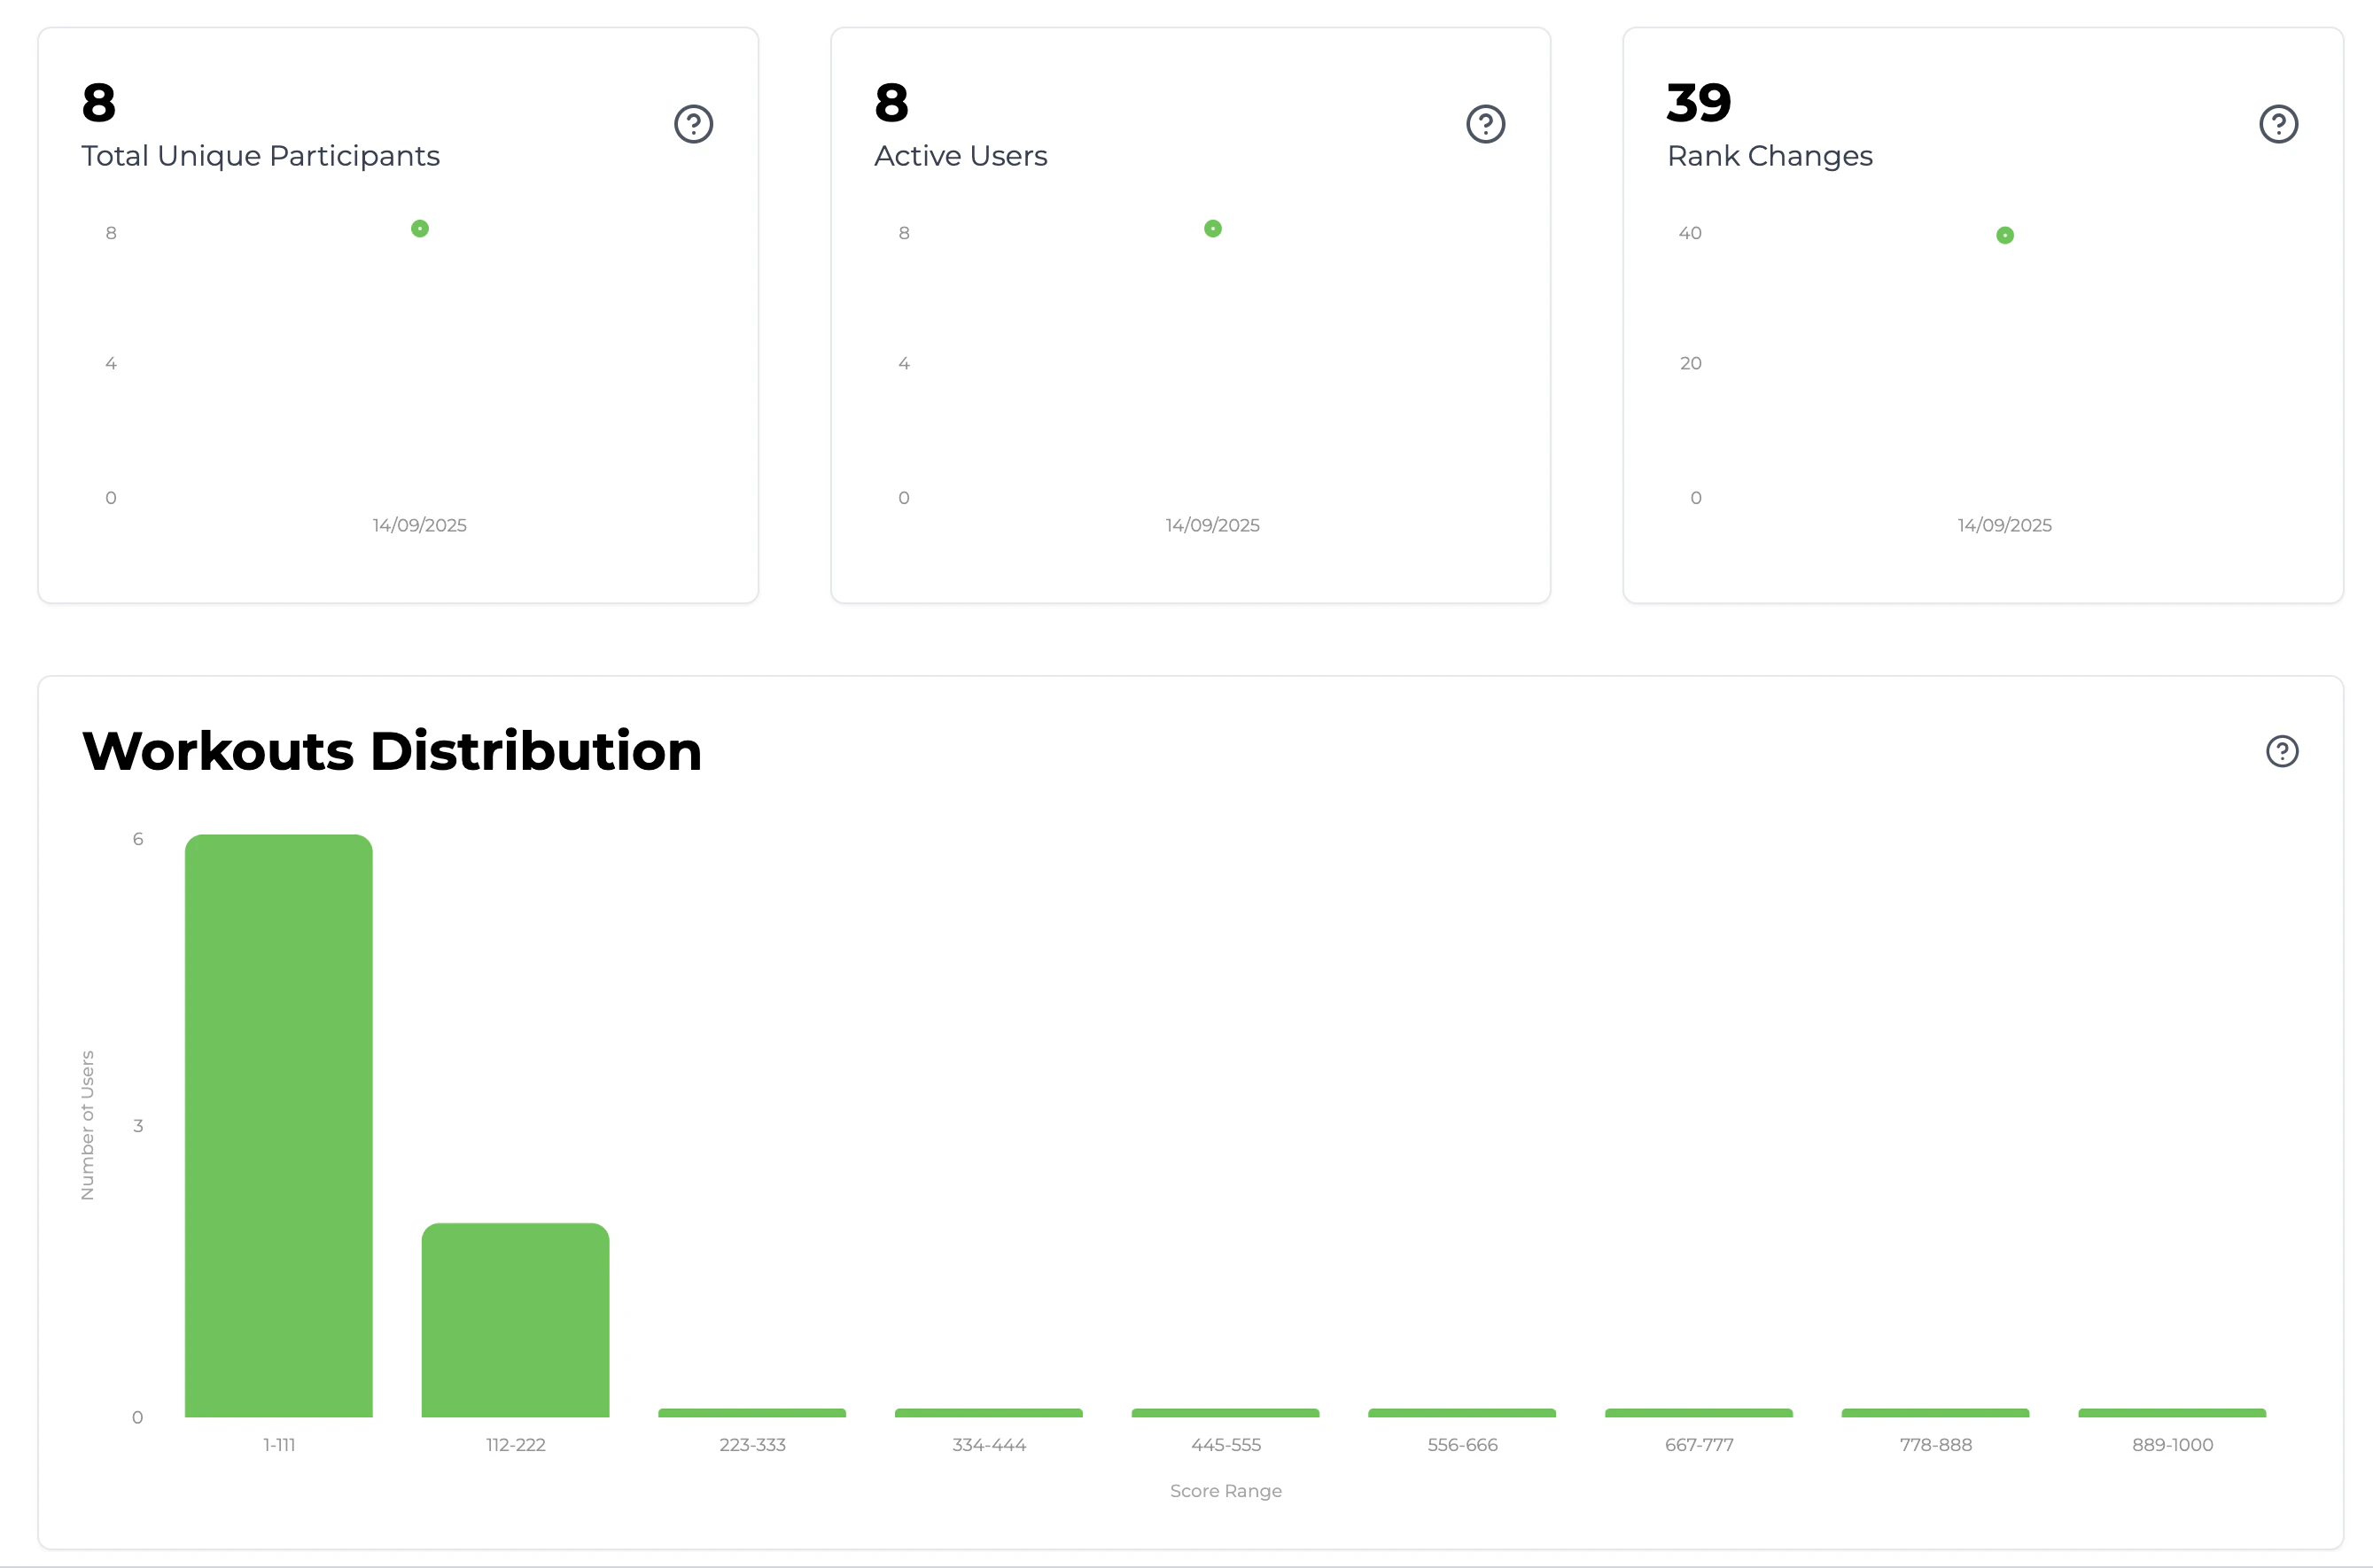Select the Rank Changes chart data point
The height and width of the screenshot is (1568, 2373).
coord(2004,235)
